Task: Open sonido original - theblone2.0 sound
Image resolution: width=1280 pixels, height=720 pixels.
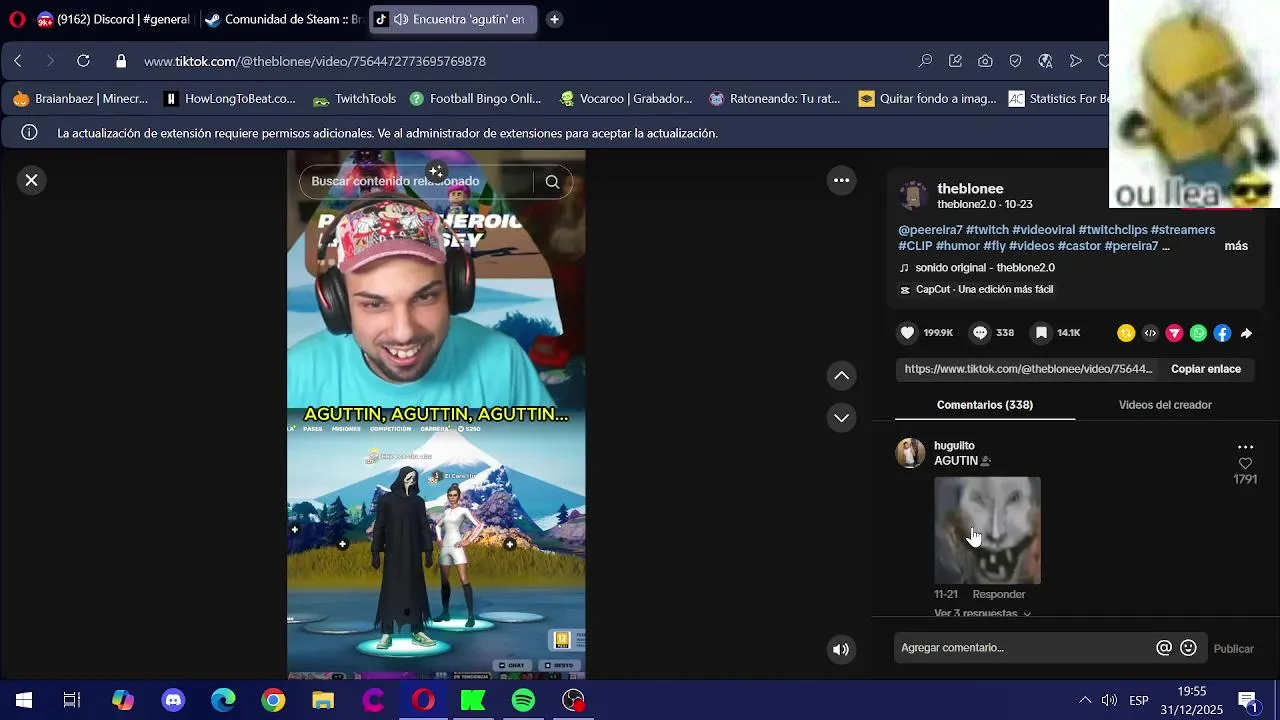Action: tap(985, 268)
